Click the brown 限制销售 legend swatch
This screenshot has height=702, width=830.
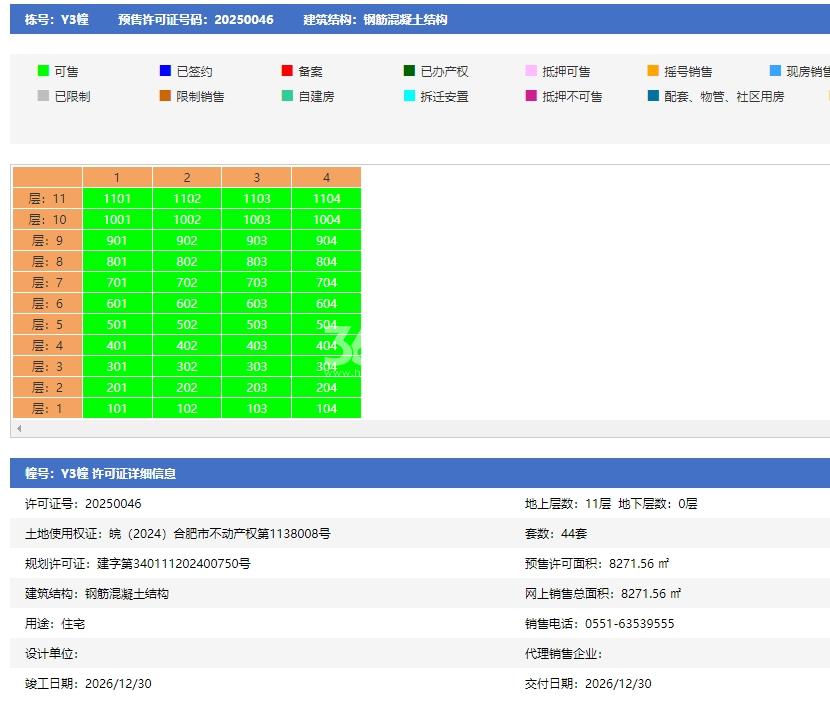click(165, 95)
